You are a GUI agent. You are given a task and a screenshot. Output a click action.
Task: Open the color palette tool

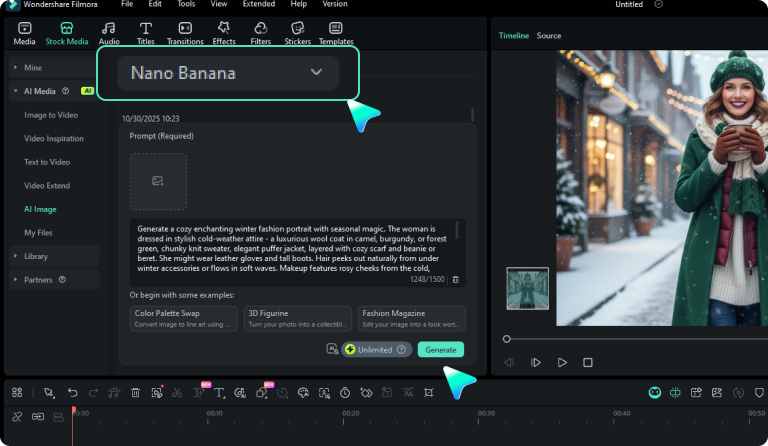coord(303,393)
